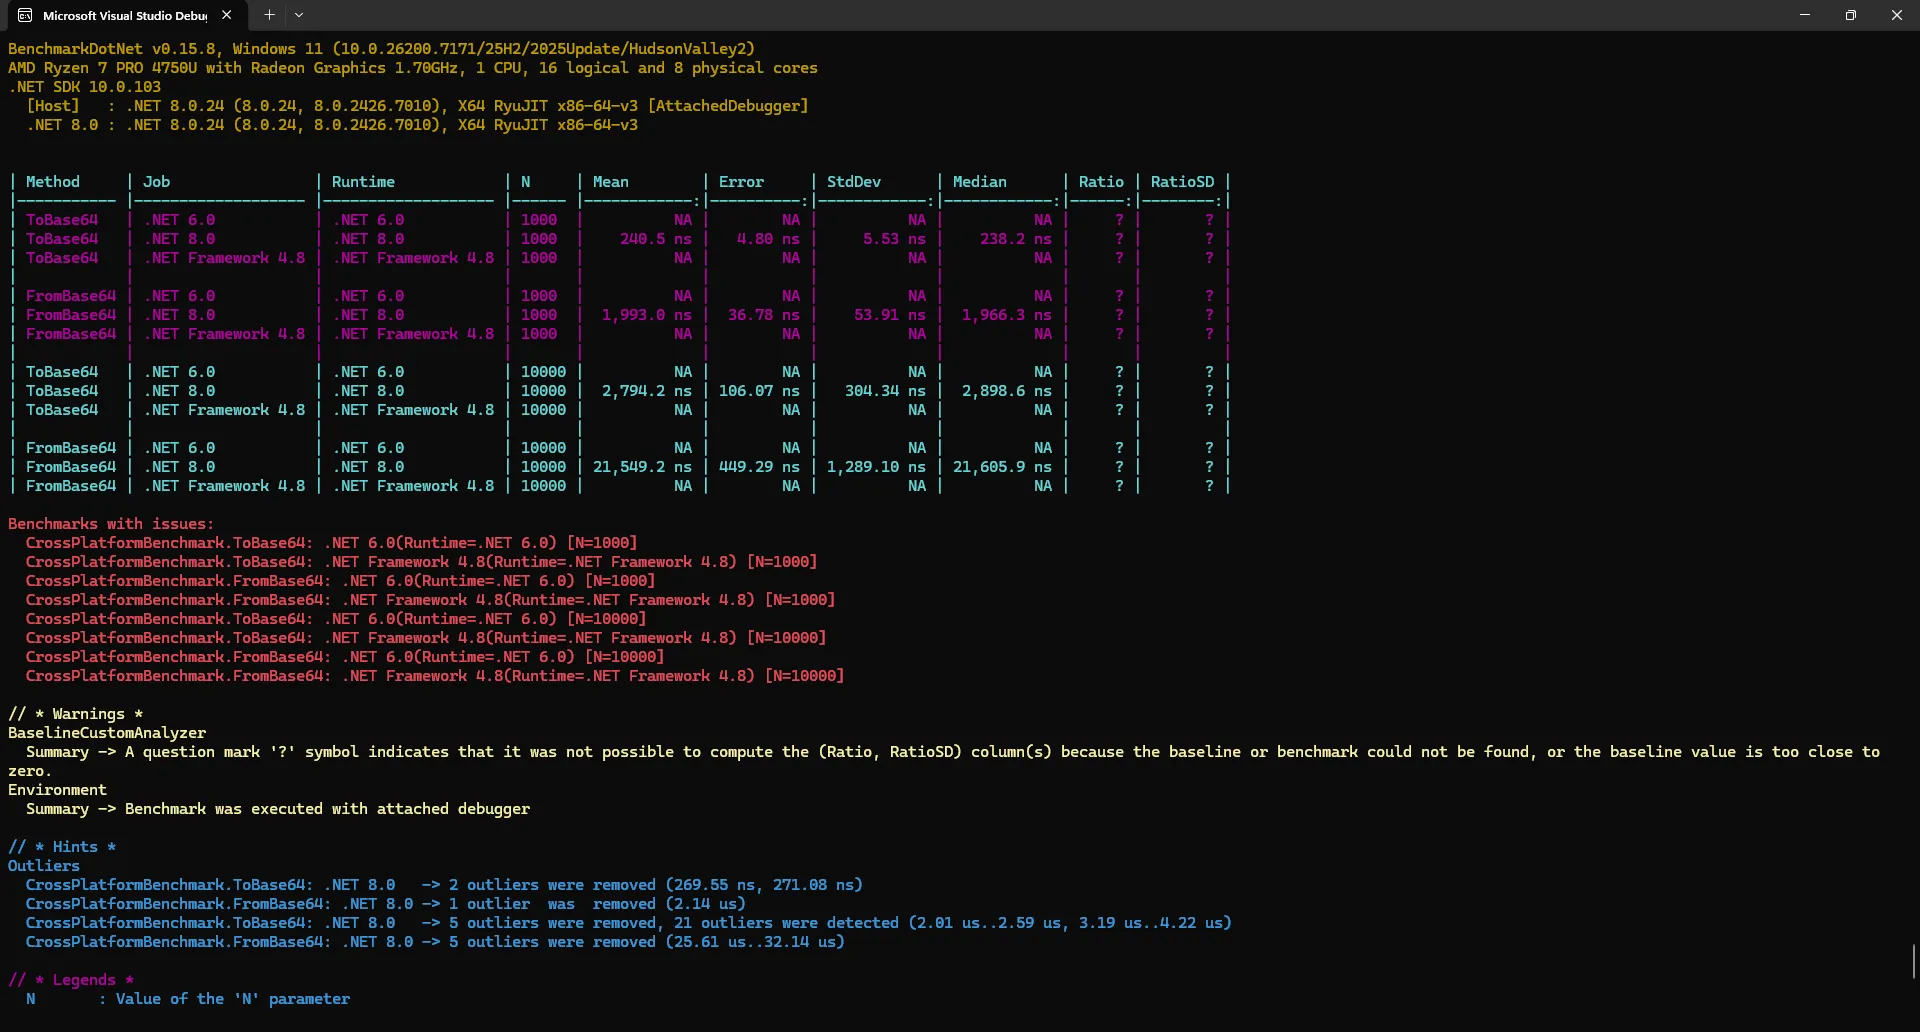Click the Median column header text

coord(979,182)
